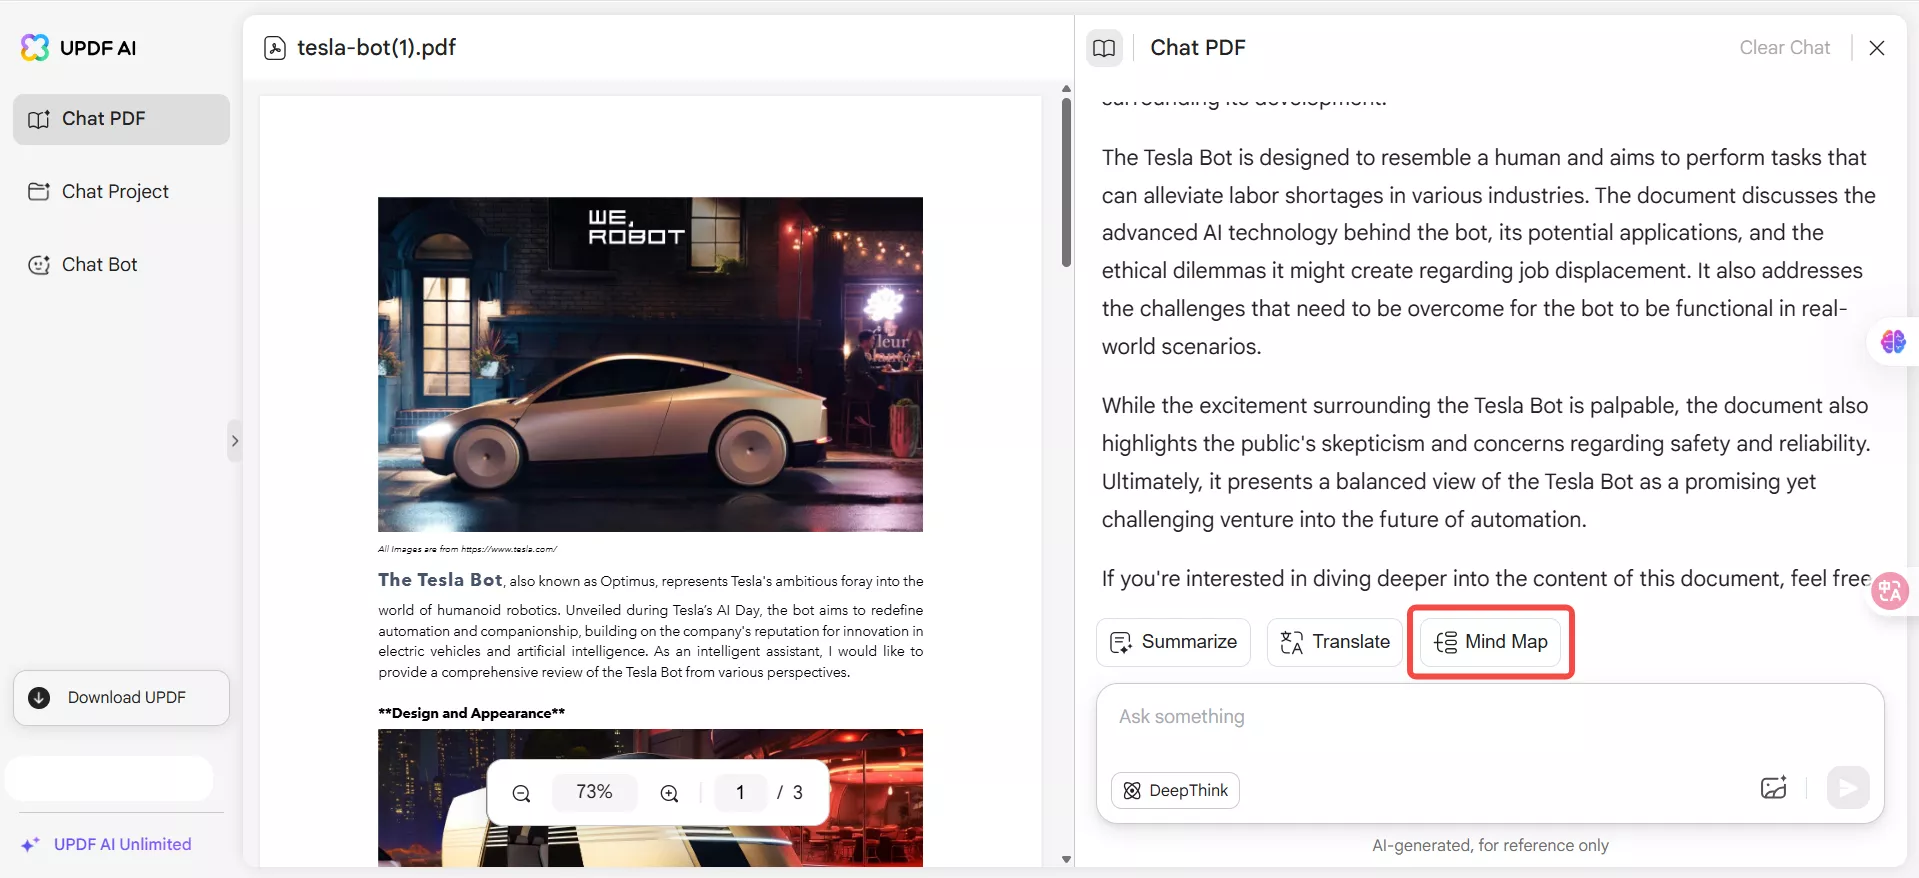The width and height of the screenshot is (1919, 878).
Task: Click the current page number field
Action: [740, 792]
